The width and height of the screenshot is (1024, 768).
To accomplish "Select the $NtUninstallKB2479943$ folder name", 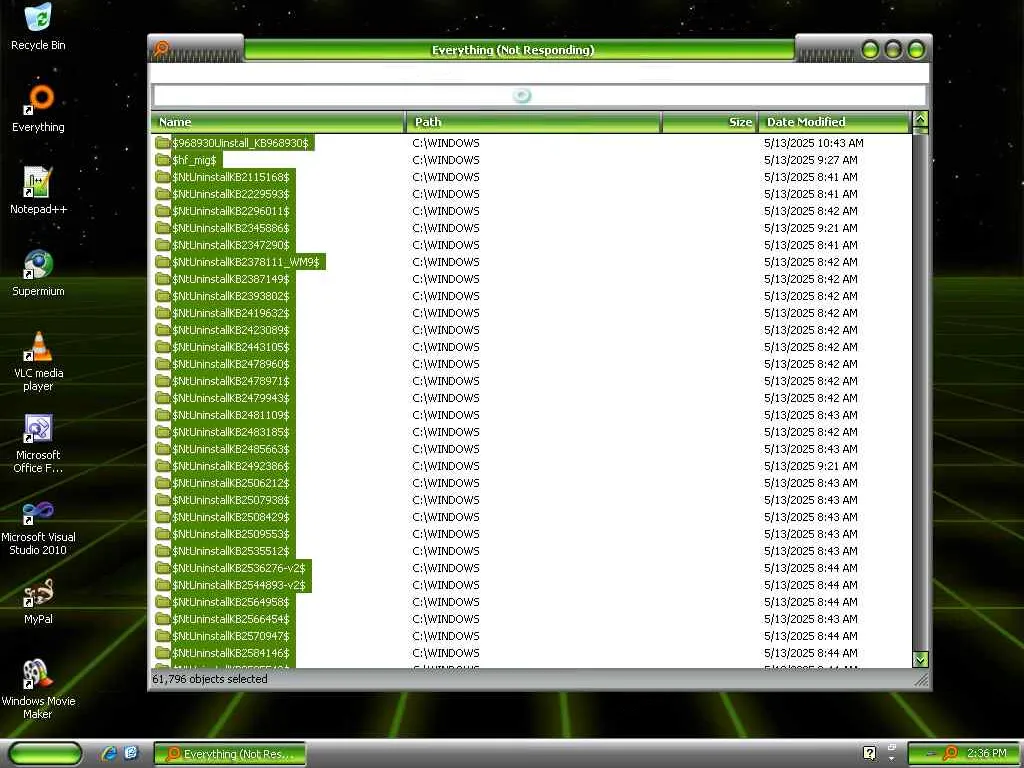I will click(x=231, y=398).
